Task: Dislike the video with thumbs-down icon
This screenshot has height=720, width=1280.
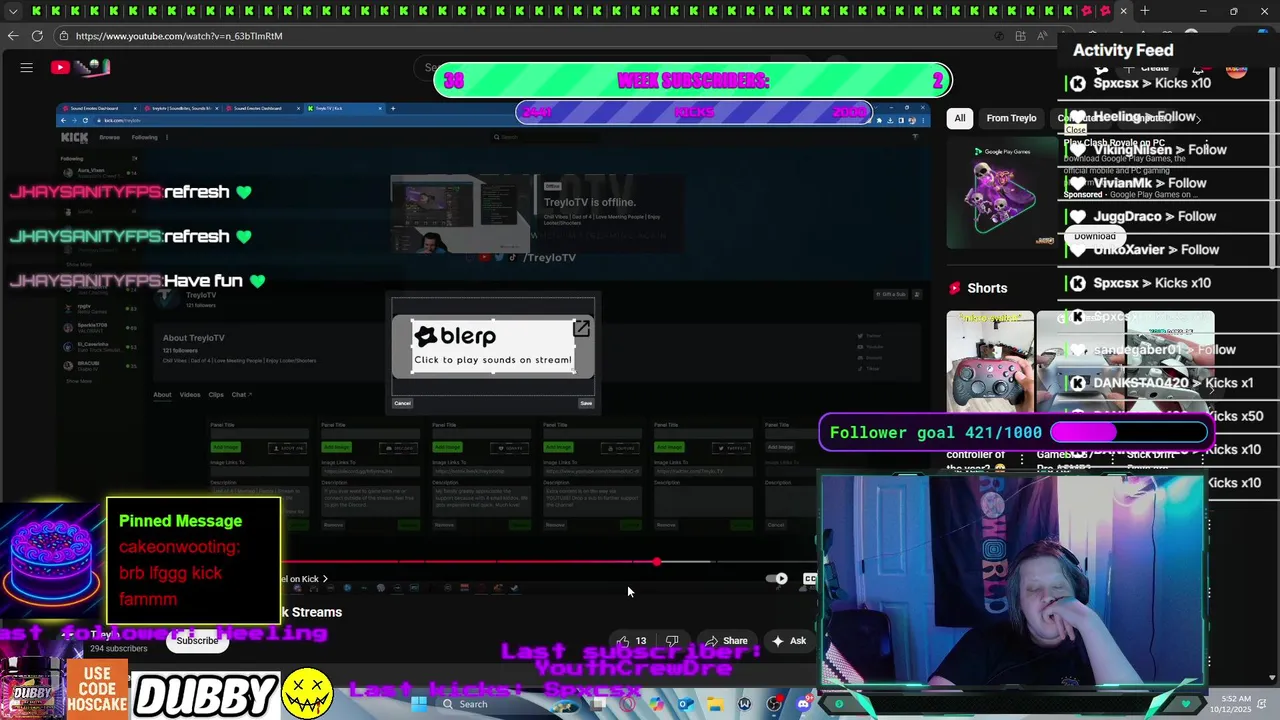Action: point(672,641)
